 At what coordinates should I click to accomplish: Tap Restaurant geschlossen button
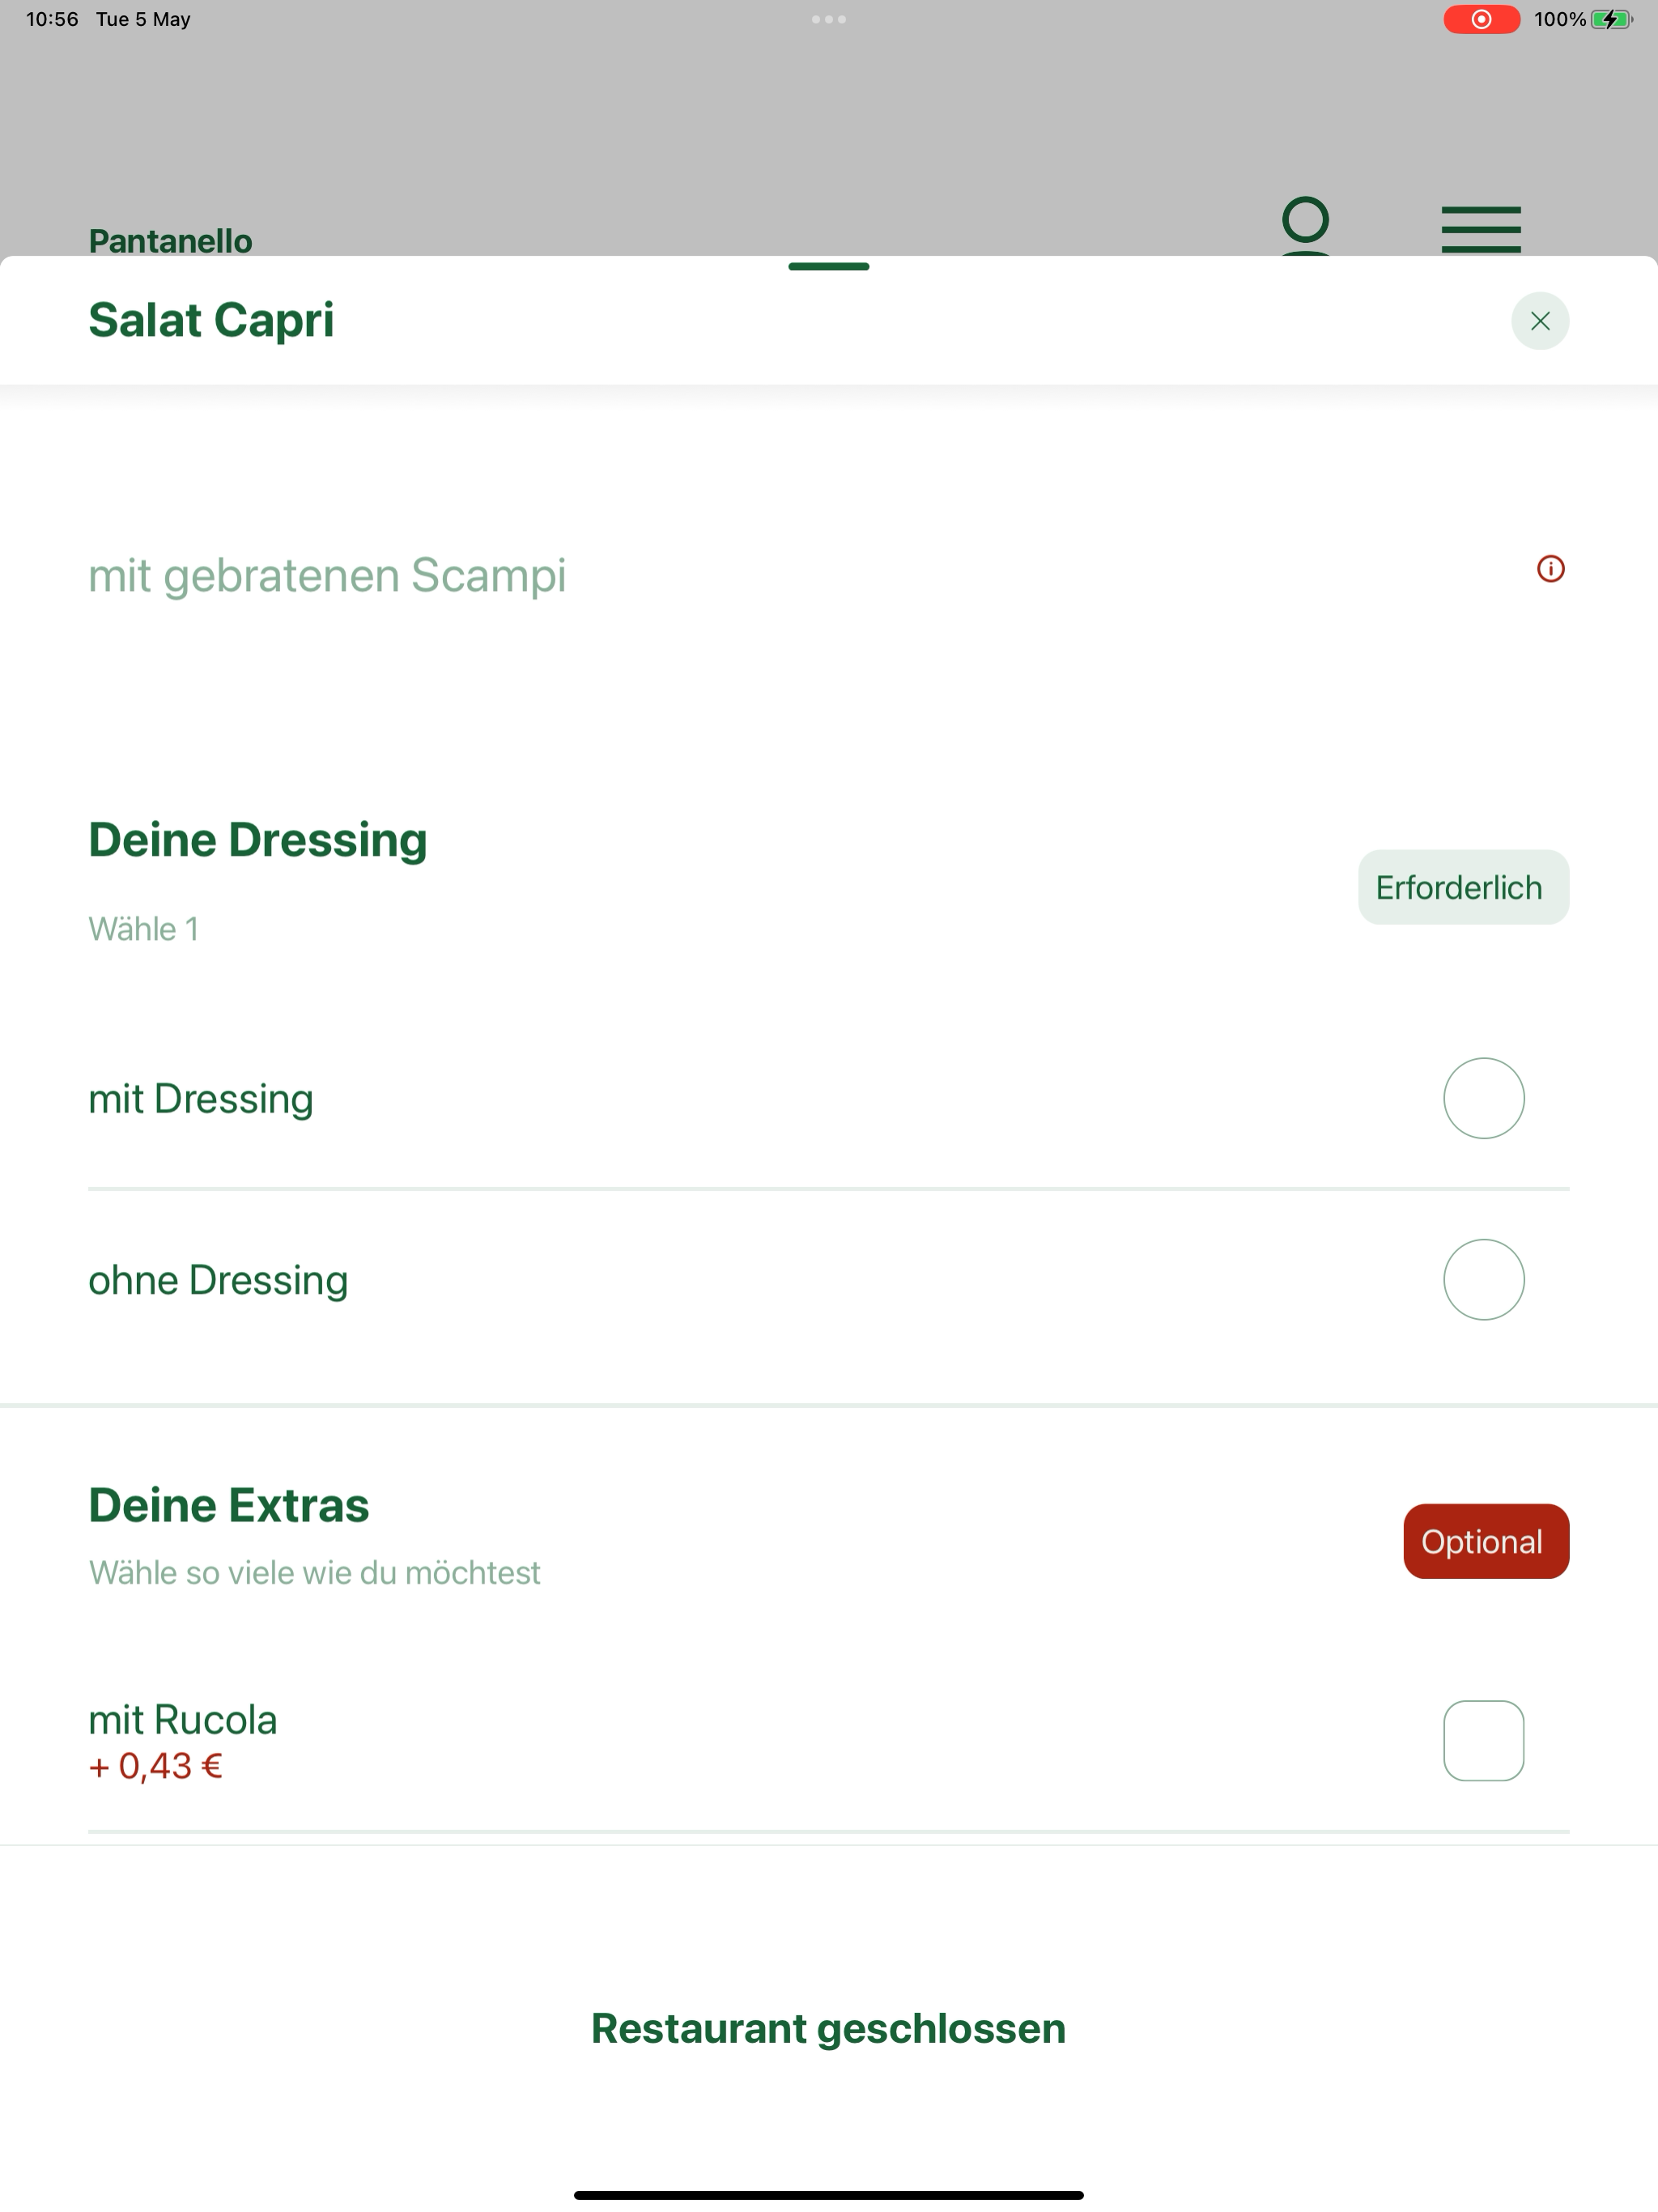pos(829,2028)
